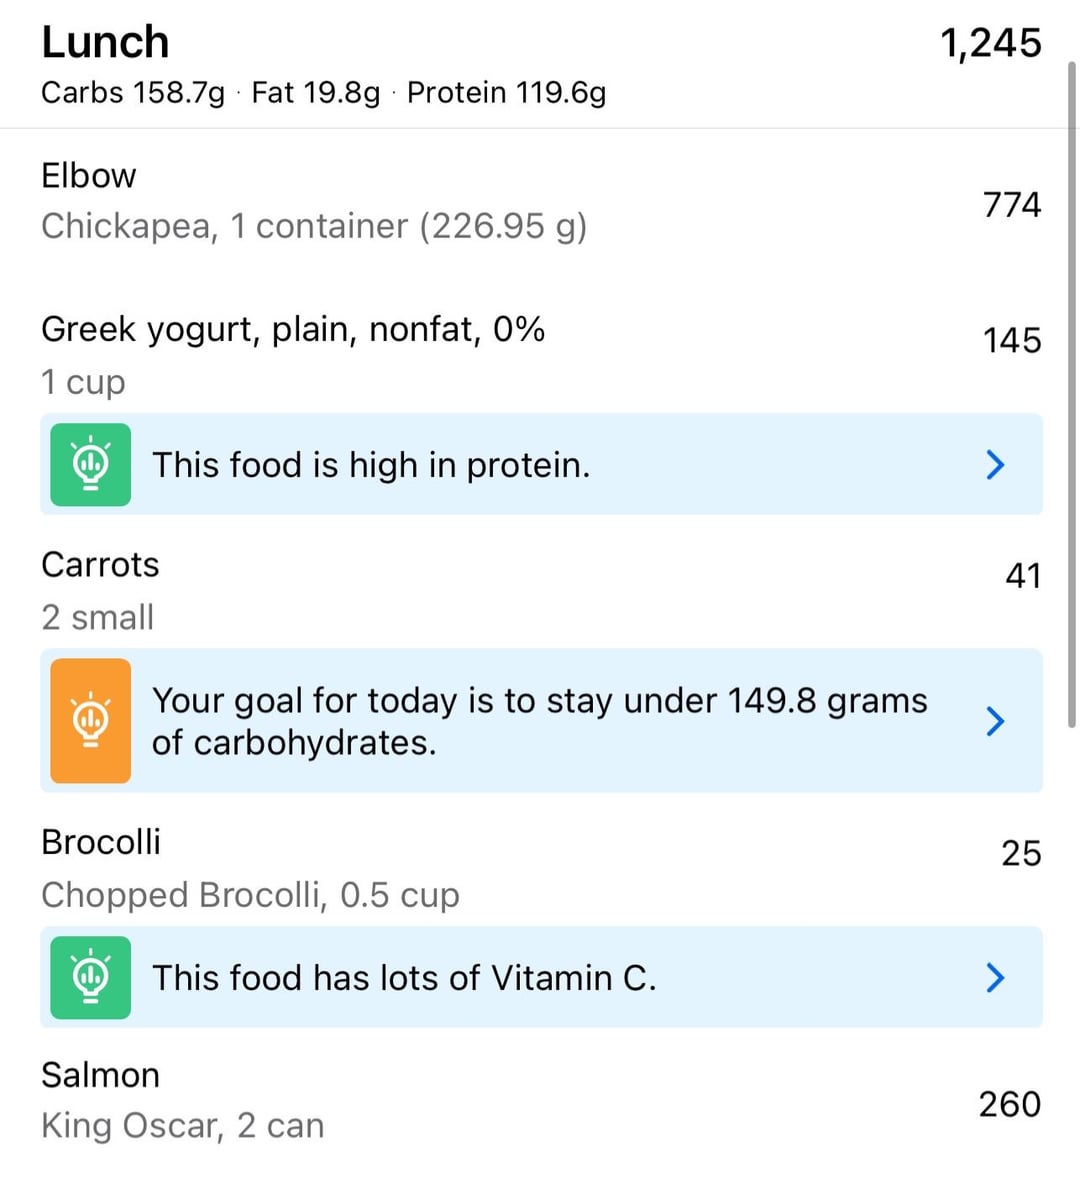Image resolution: width=1080 pixels, height=1183 pixels.
Task: Tap the 1,245 lunch calorie total
Action: (x=991, y=43)
